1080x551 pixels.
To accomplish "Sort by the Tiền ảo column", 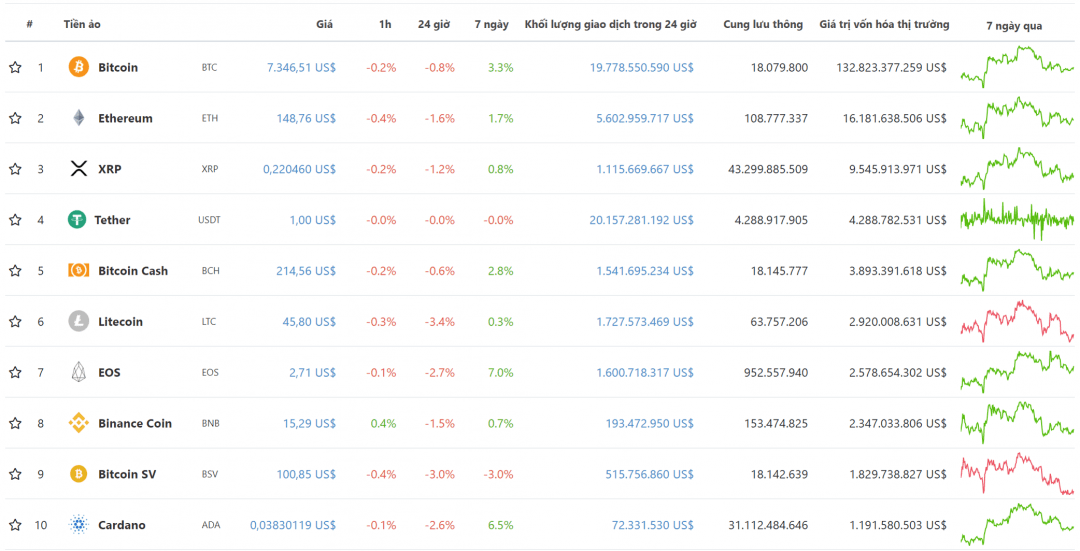I will (82, 24).
